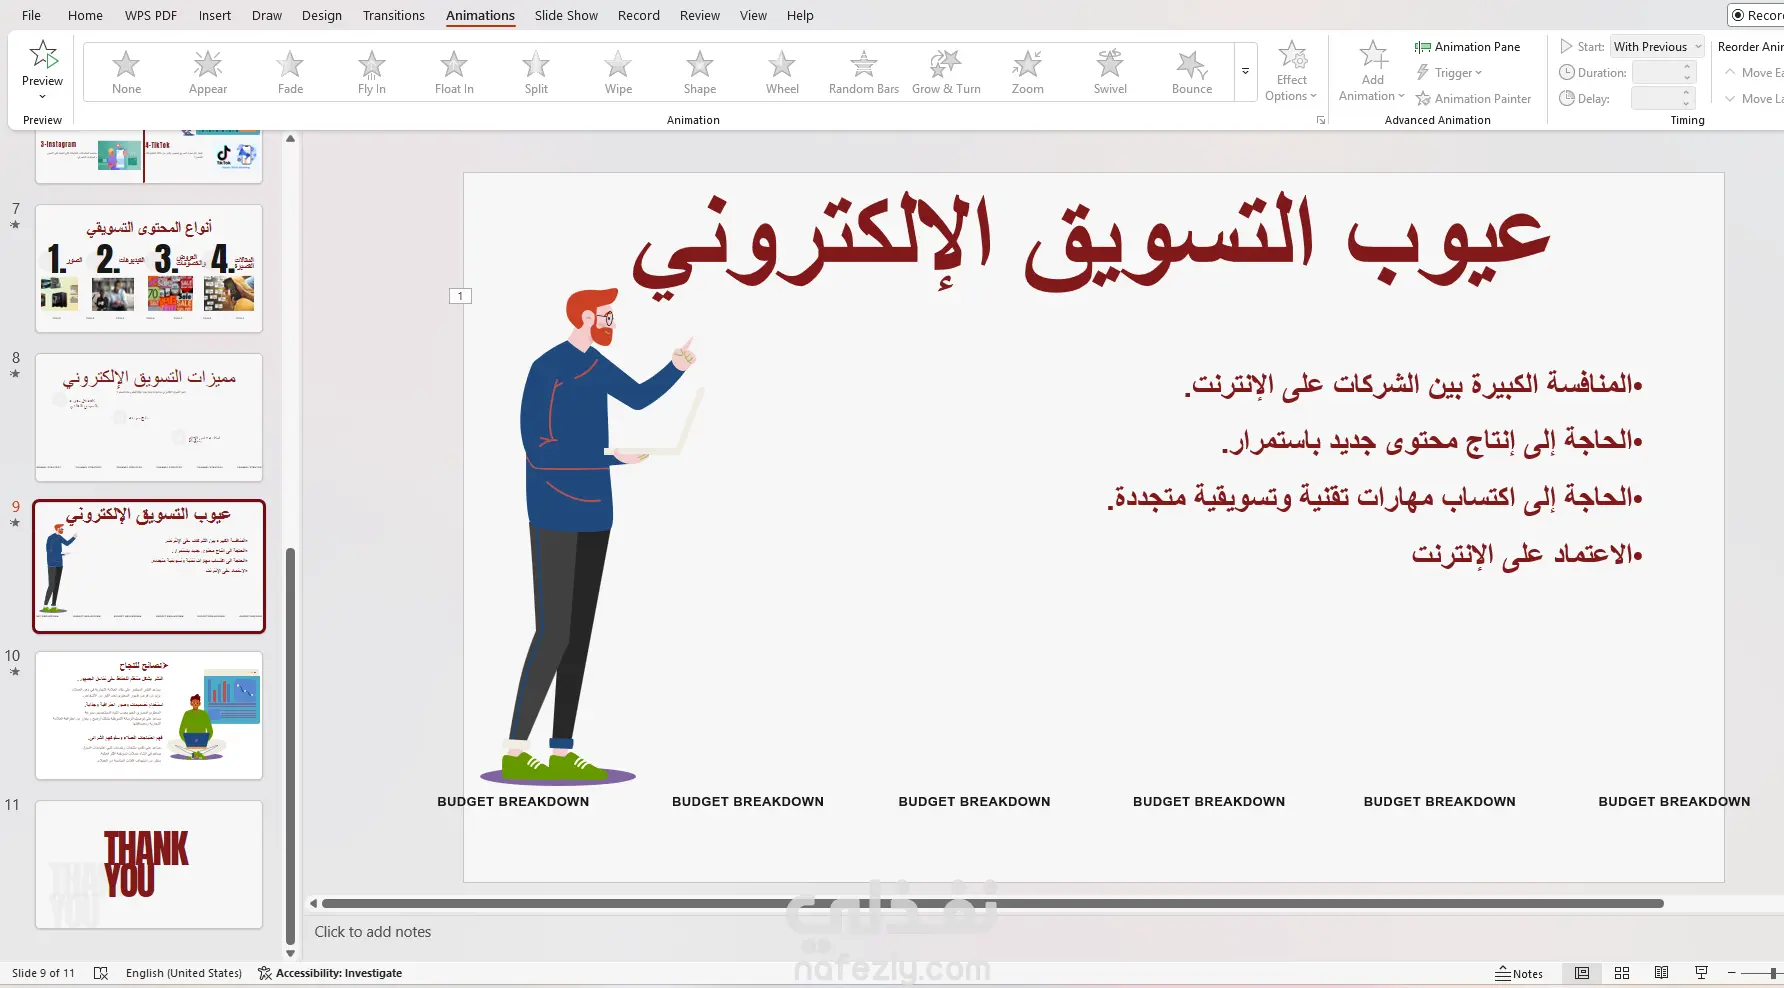Click Move Earlier reorder button

point(1755,73)
